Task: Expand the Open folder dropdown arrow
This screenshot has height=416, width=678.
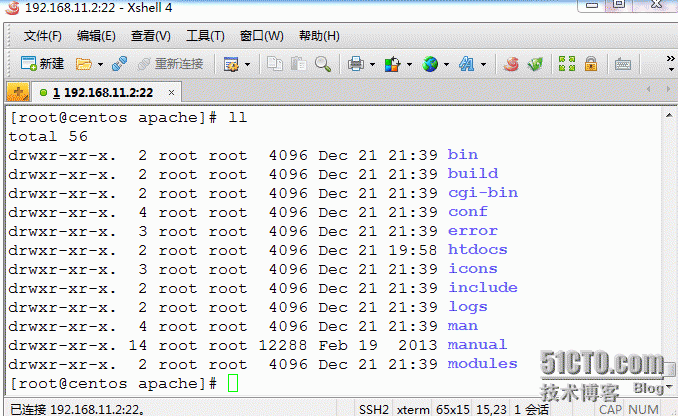Action: click(x=100, y=65)
